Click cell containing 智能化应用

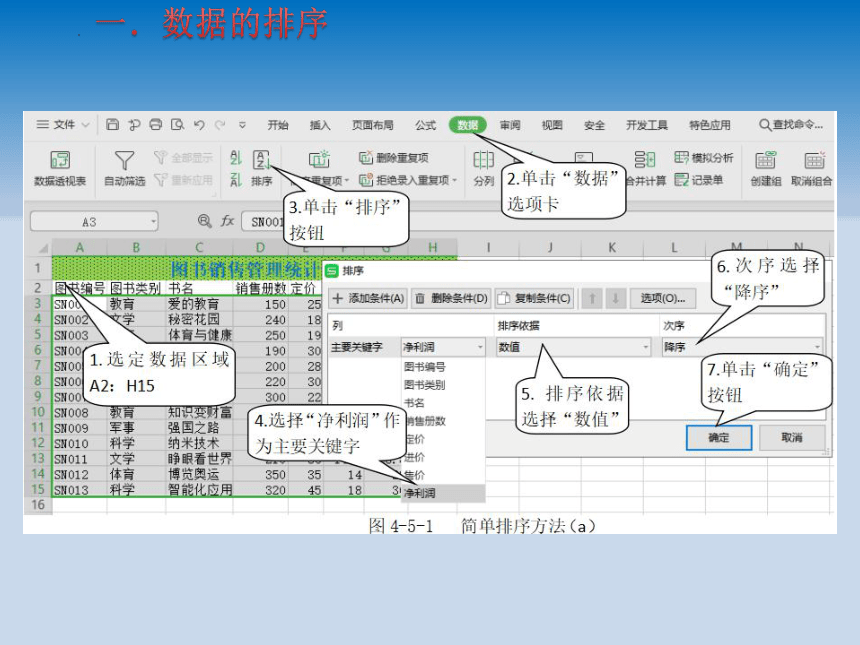[x=200, y=490]
